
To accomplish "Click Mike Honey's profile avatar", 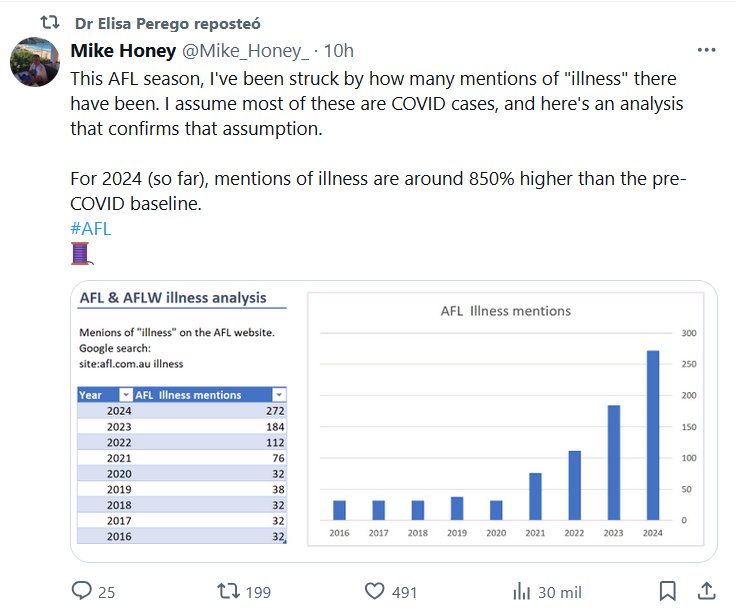I will pos(33,62).
